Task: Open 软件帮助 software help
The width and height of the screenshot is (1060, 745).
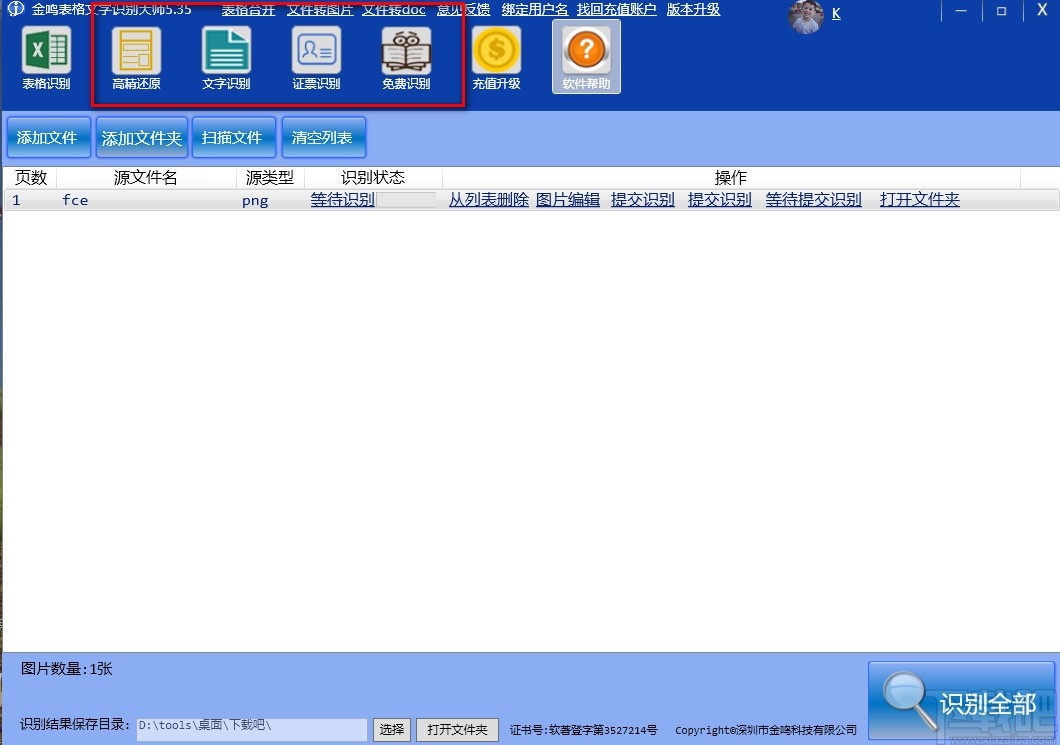Action: coord(585,57)
